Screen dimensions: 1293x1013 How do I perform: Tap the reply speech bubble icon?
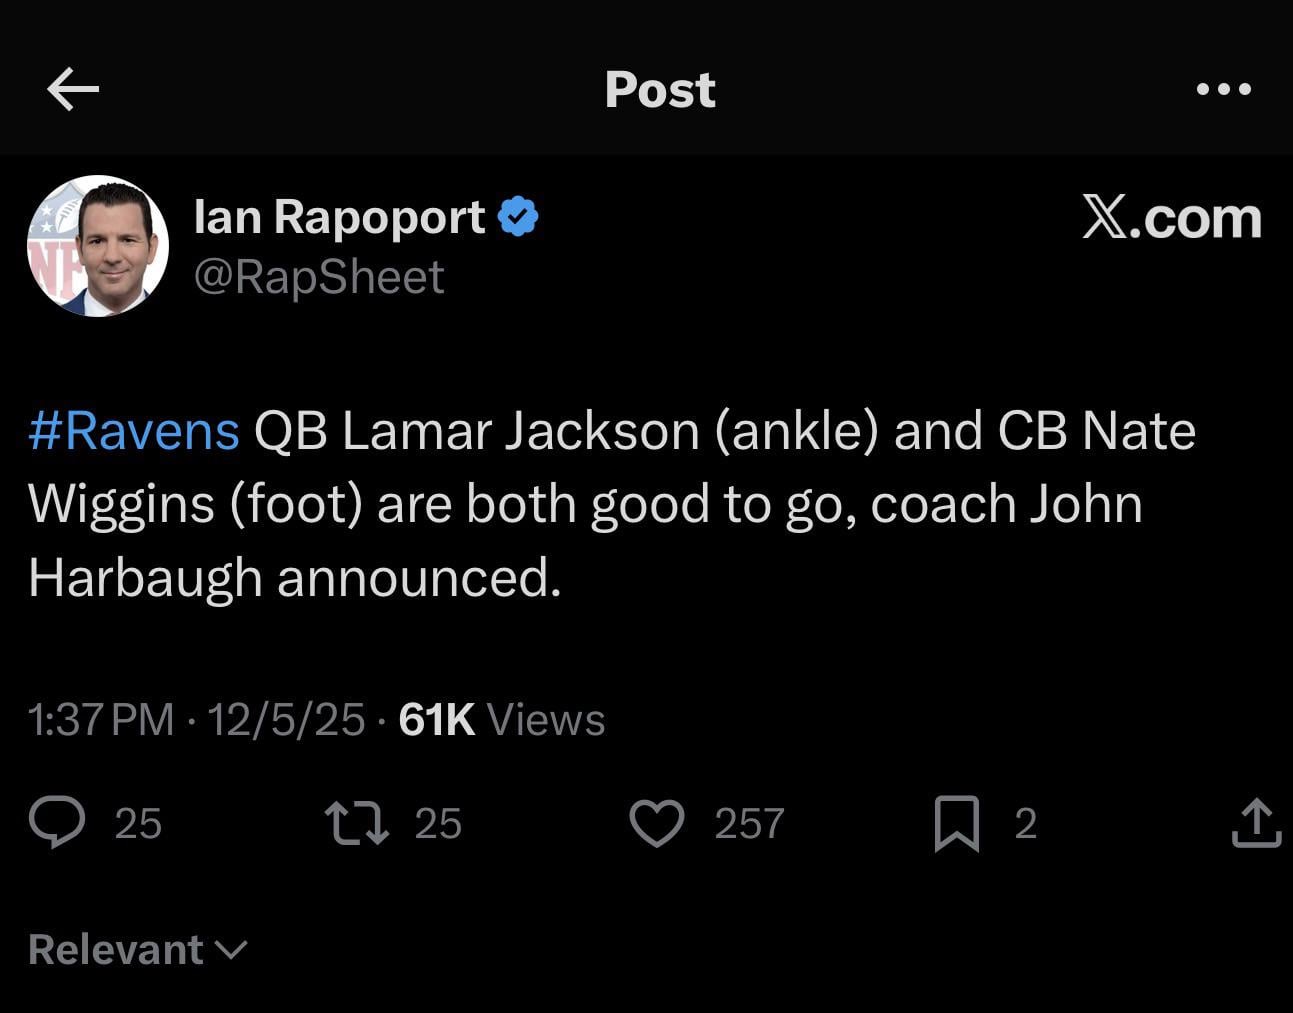click(x=57, y=823)
